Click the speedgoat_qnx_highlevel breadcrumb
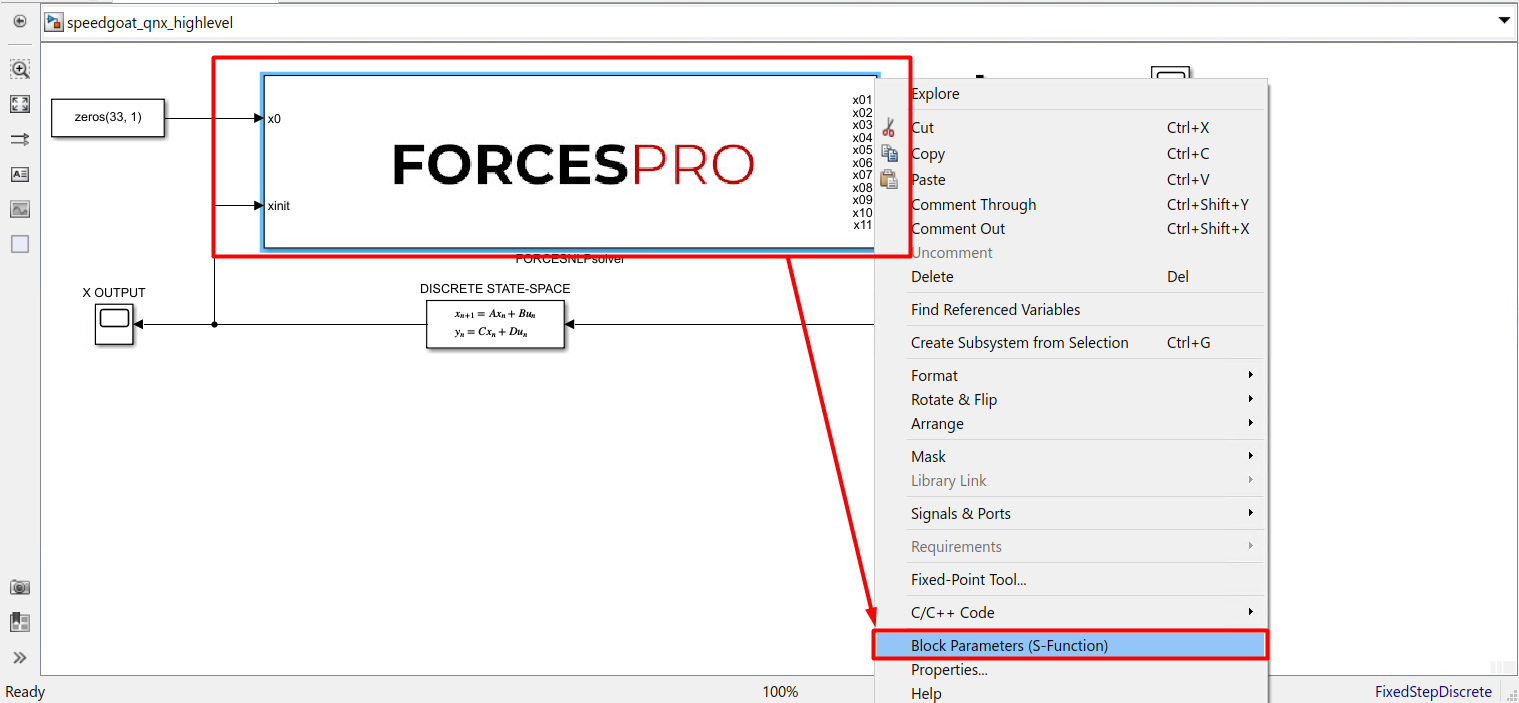Image resolution: width=1519 pixels, height=703 pixels. tap(149, 22)
